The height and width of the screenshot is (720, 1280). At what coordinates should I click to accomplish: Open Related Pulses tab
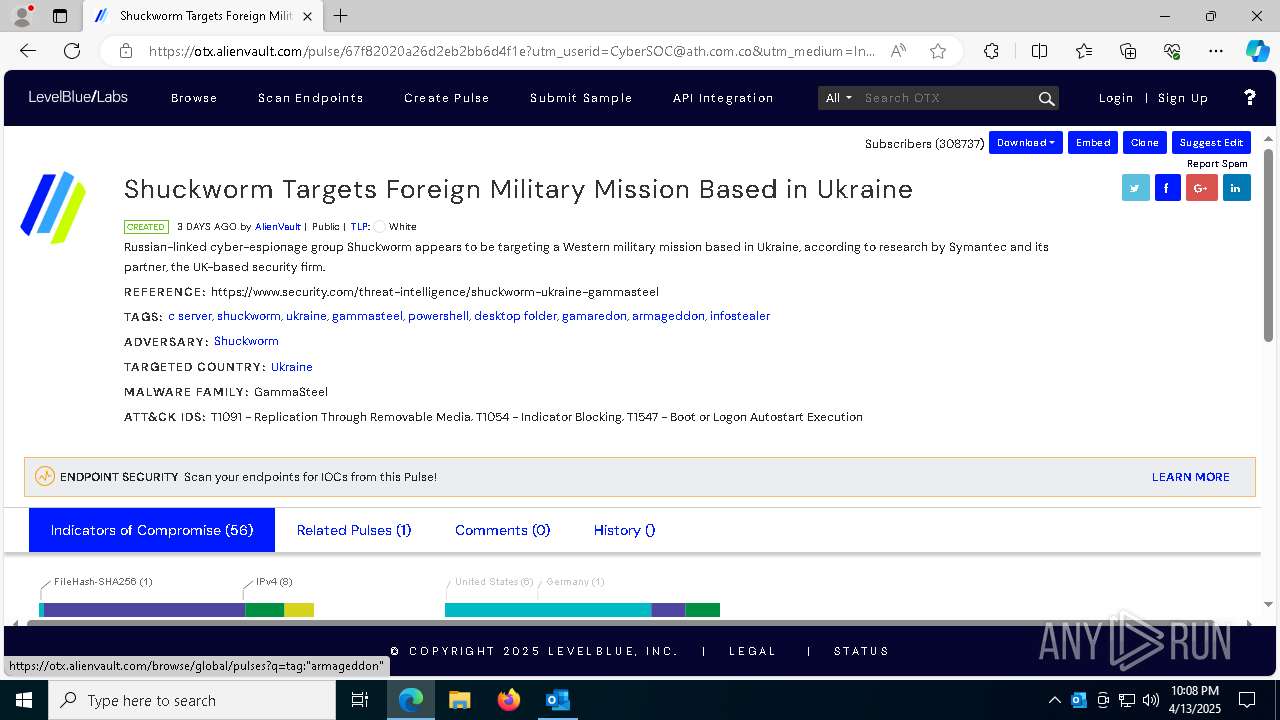354,530
